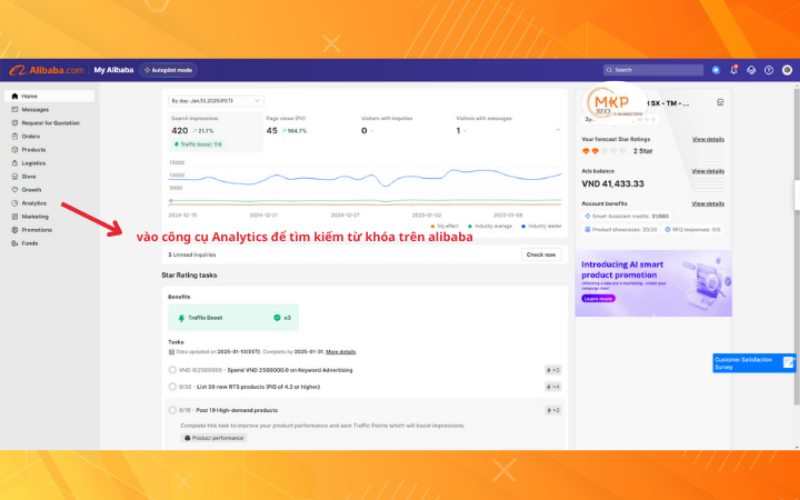Image resolution: width=800 pixels, height=500 pixels.
Task: Open the help question mark icon
Action: point(769,70)
